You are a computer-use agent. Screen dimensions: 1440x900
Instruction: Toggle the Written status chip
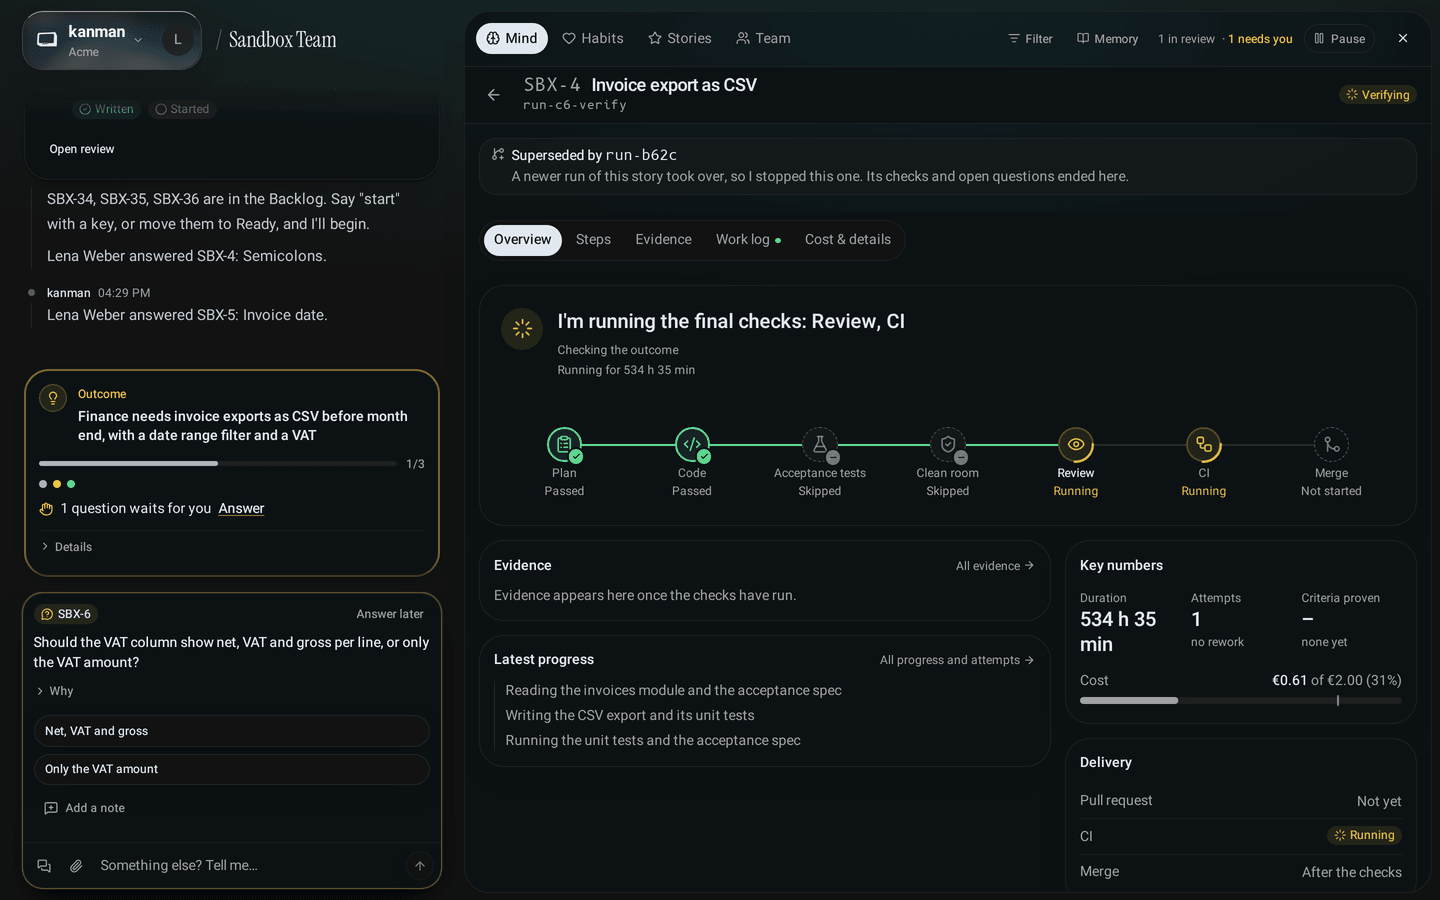click(x=107, y=109)
